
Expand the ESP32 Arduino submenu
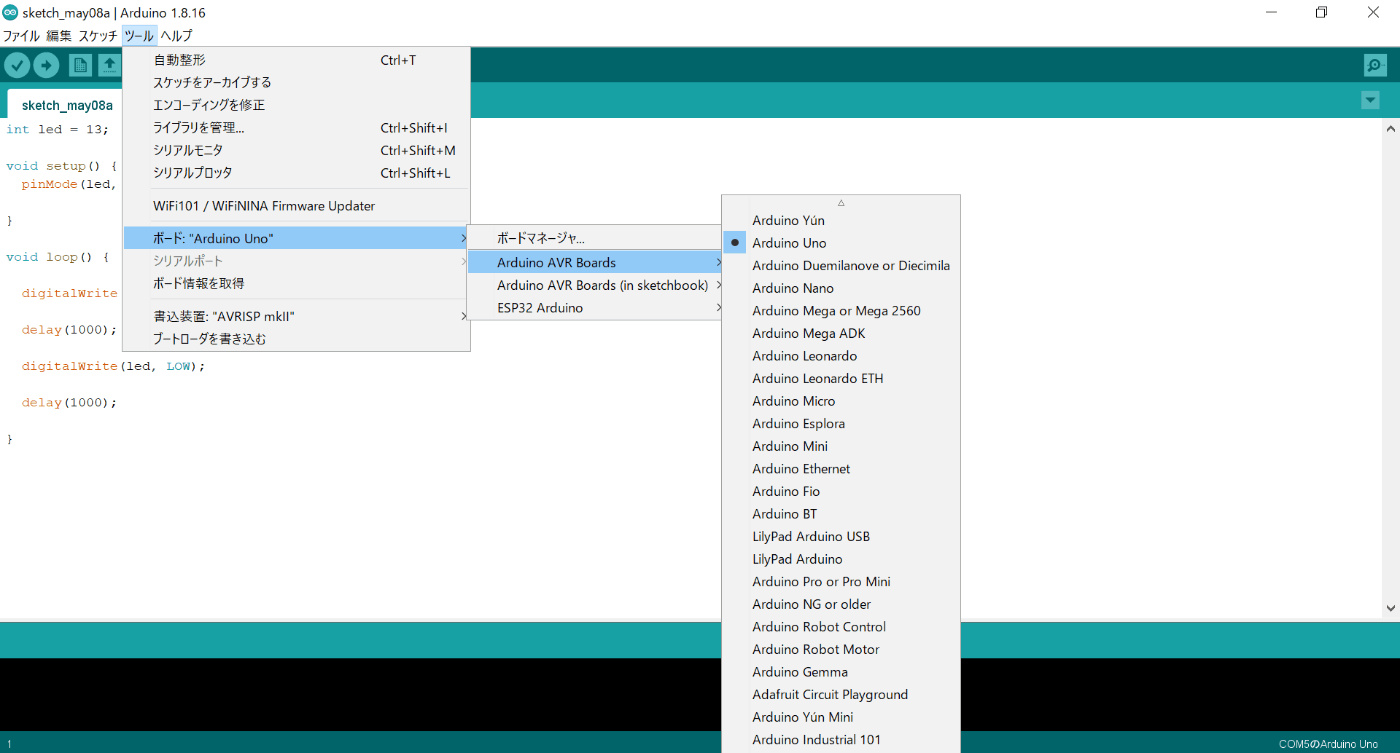pyautogui.click(x=596, y=308)
